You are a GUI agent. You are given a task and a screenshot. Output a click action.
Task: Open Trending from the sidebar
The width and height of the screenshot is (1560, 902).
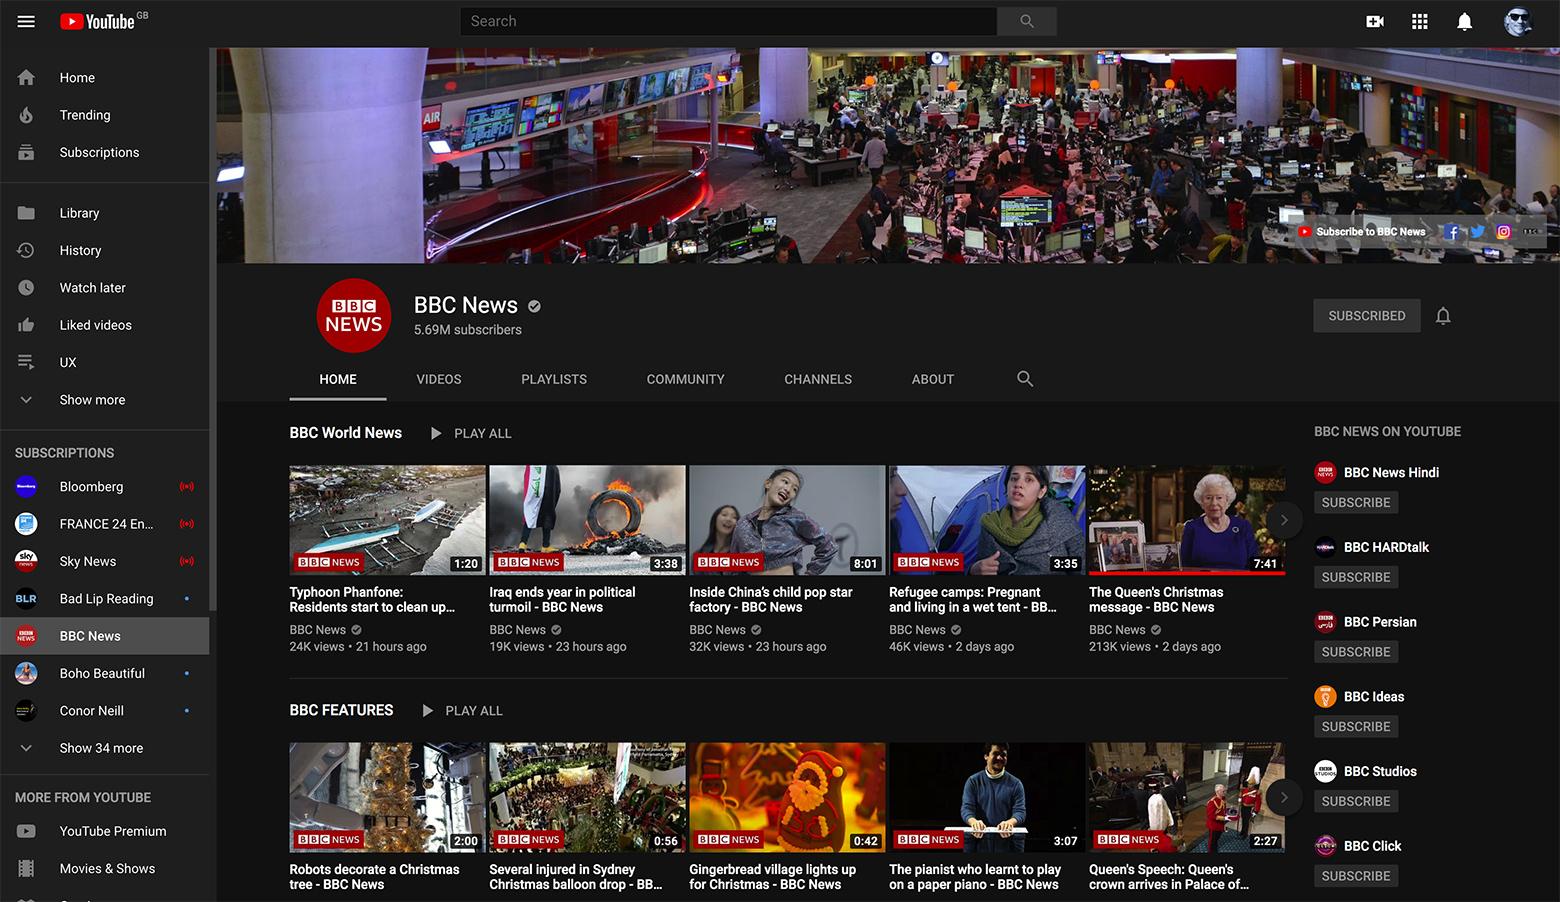tap(105, 115)
